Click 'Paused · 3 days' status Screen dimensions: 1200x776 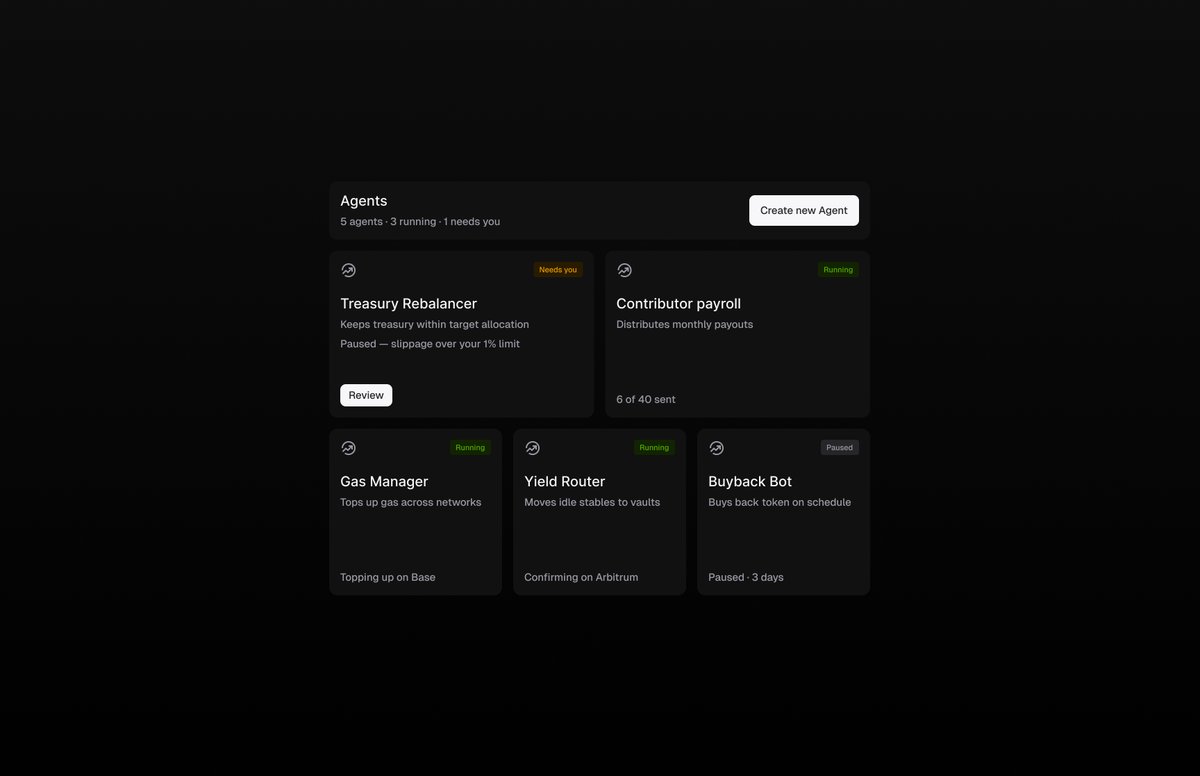(746, 577)
